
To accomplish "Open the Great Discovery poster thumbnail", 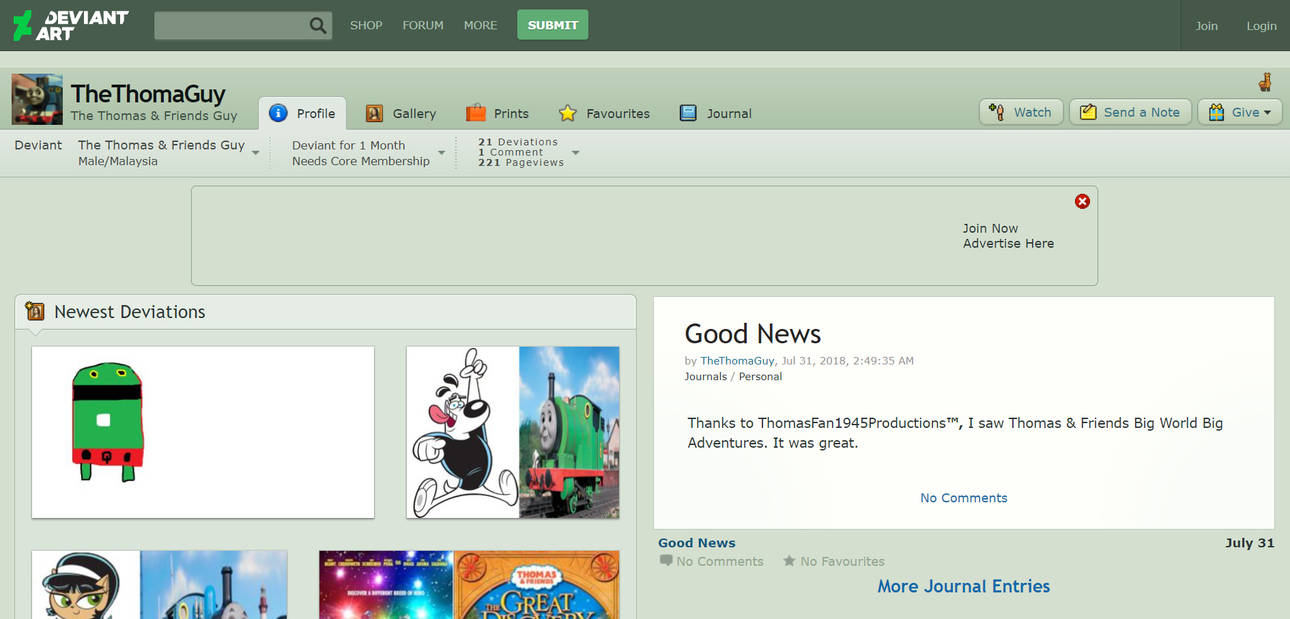I will pyautogui.click(x=469, y=584).
